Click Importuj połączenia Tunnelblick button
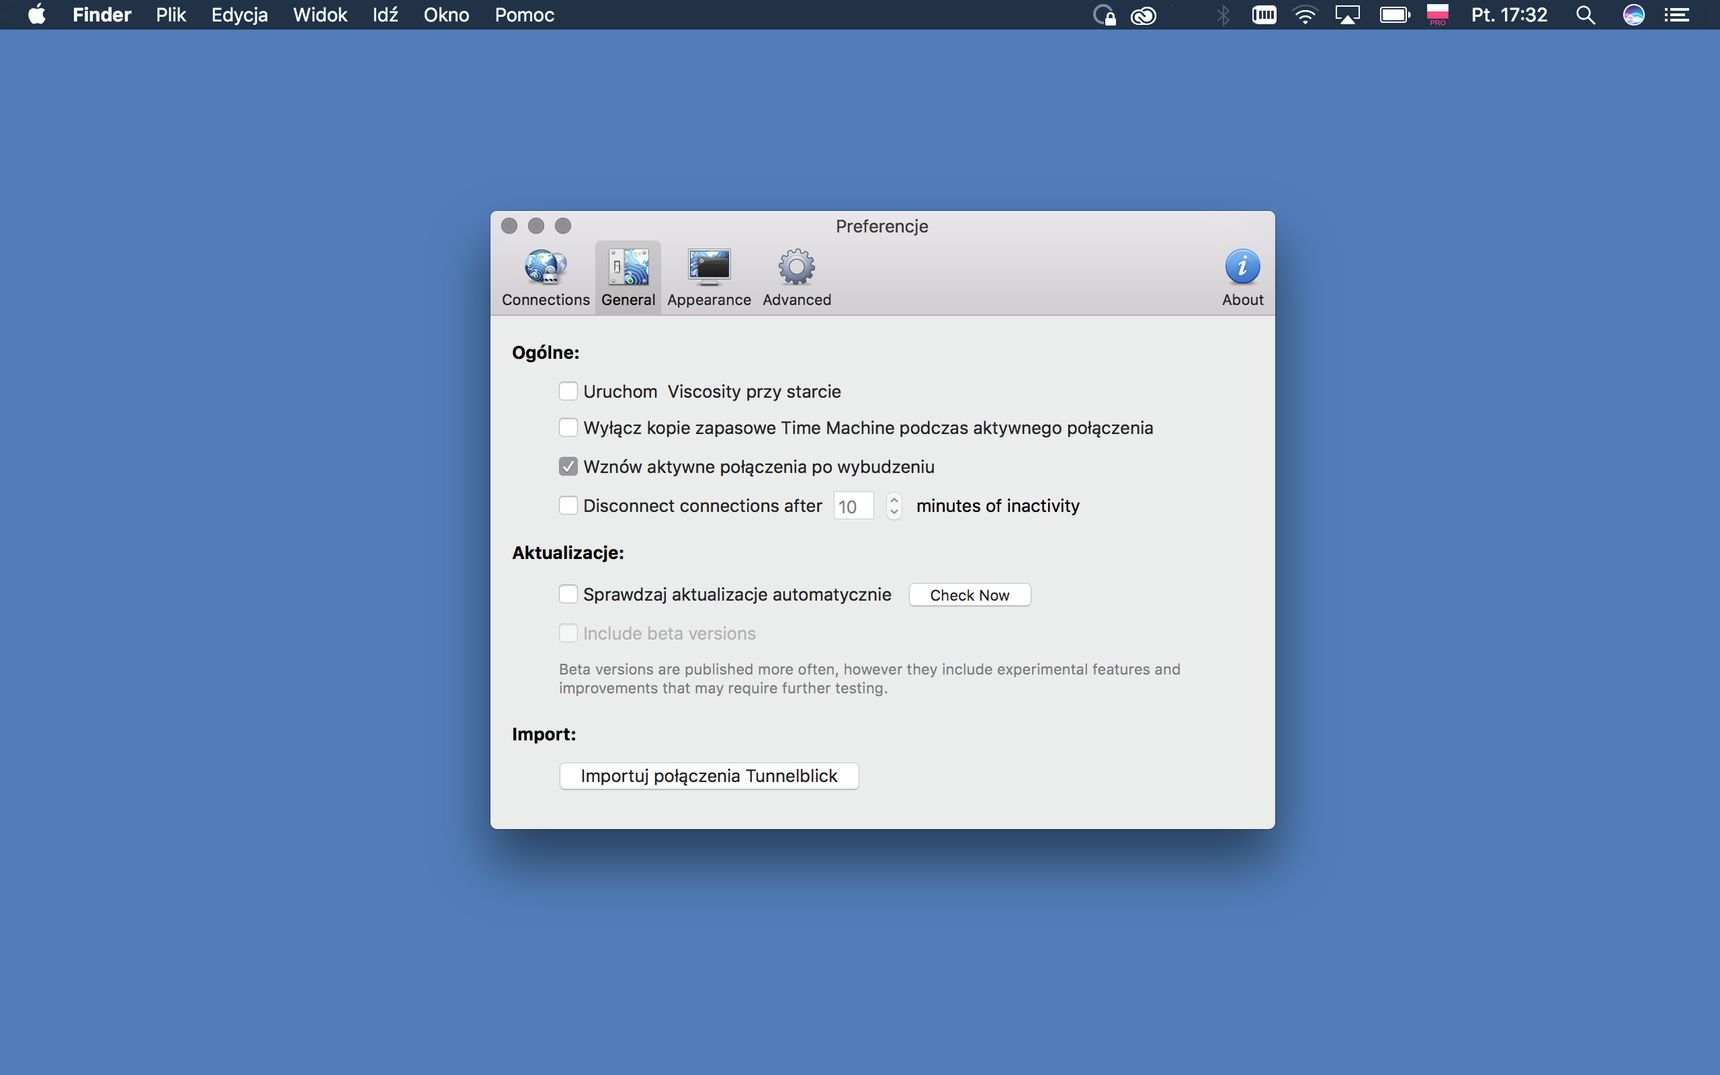 [709, 776]
